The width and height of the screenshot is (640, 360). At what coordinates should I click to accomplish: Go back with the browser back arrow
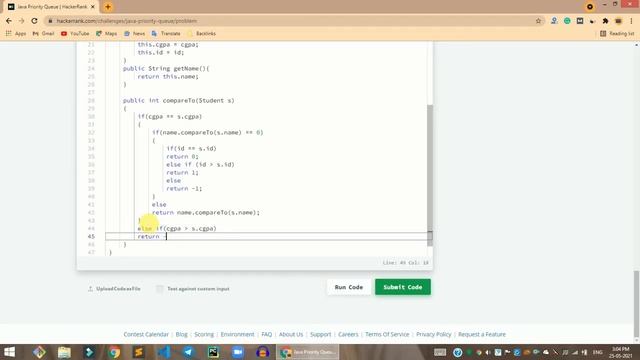click(9, 21)
